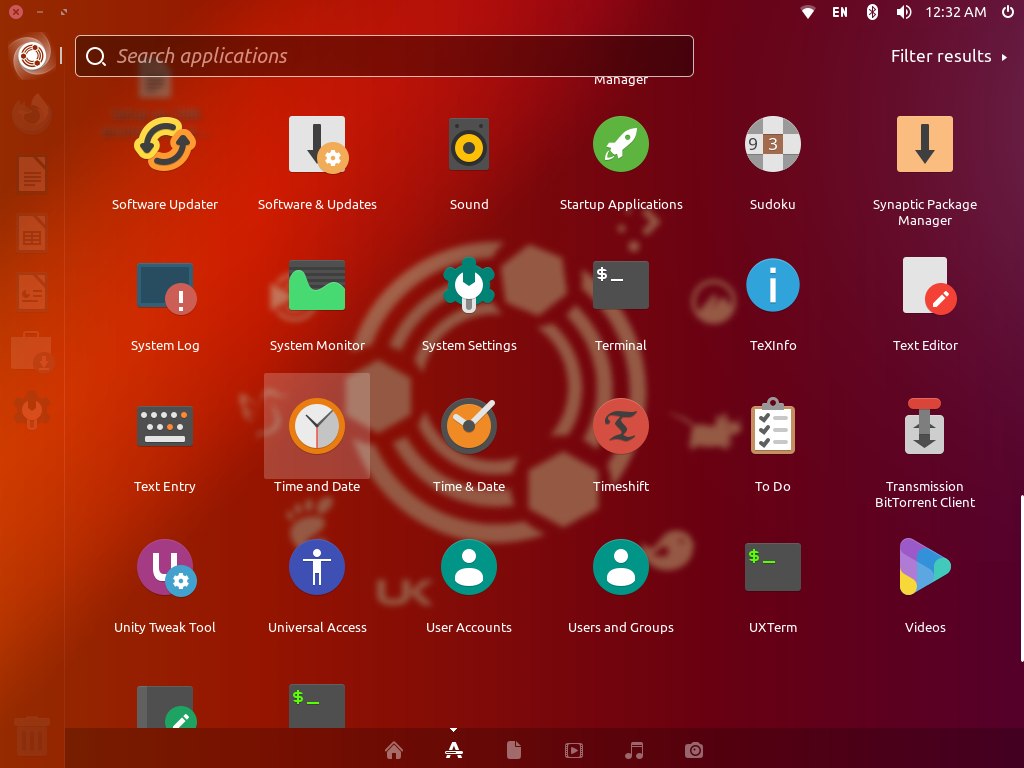Viewport: 1024px width, 768px height.
Task: Open the Bluetooth indicator menu
Action: coord(872,12)
